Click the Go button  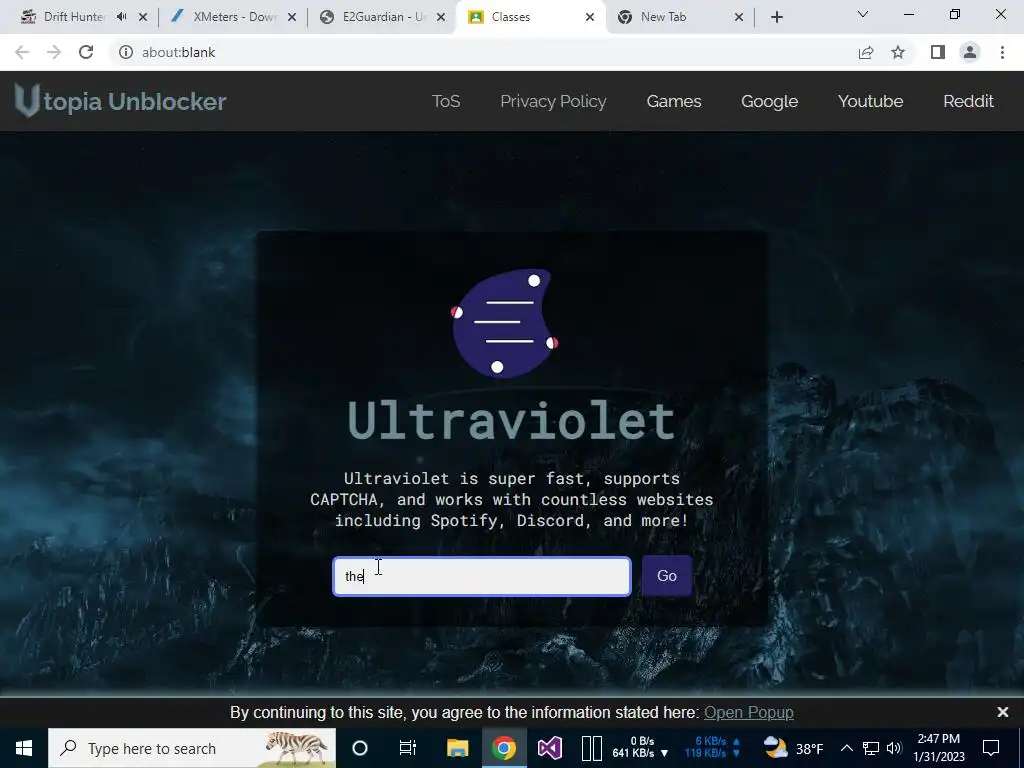coord(666,575)
